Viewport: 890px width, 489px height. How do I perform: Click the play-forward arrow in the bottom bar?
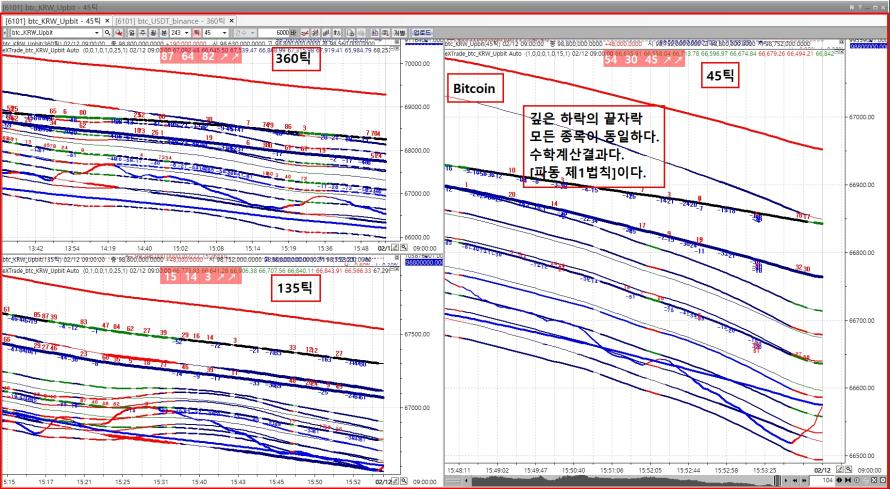click(786, 480)
